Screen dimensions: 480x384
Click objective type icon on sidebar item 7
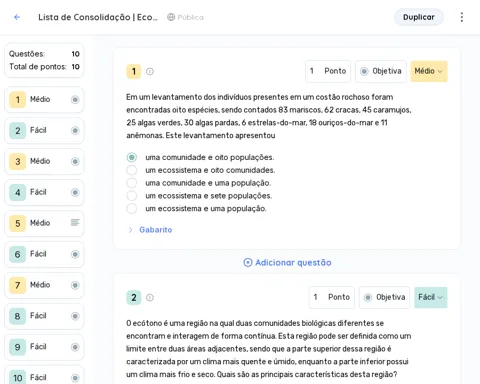pyautogui.click(x=75, y=285)
